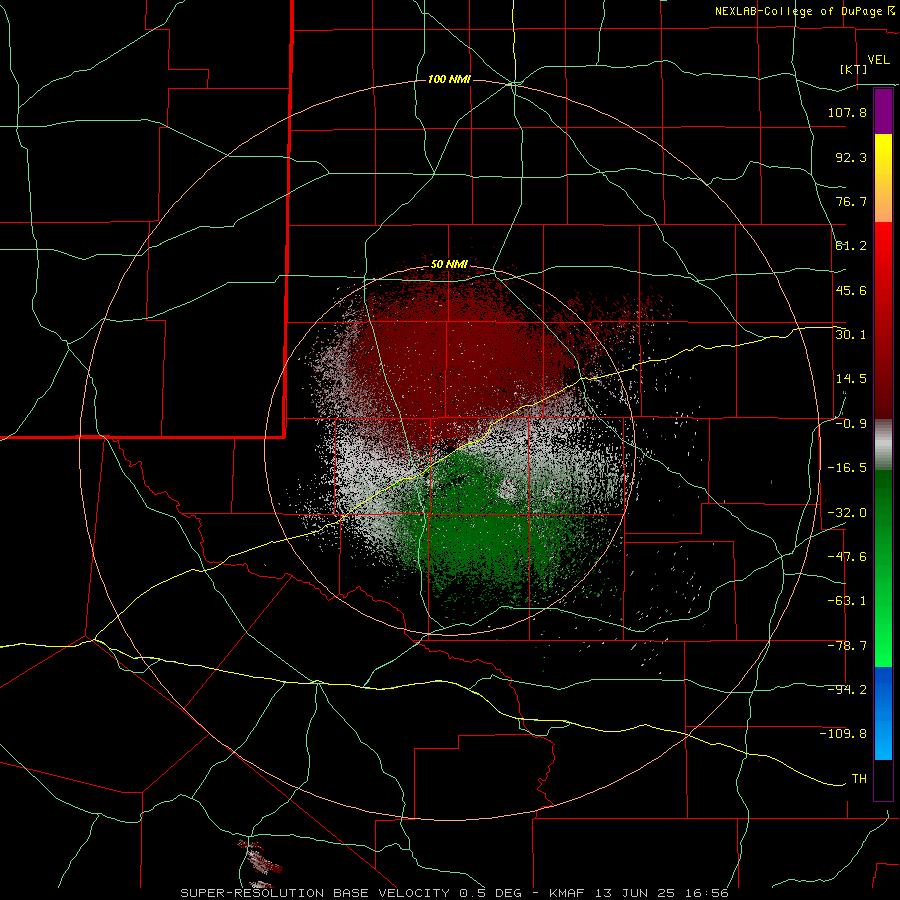Click the yellow-orange segment of velocity color bar
Viewport: 900px width, 900px height.
pos(883,178)
